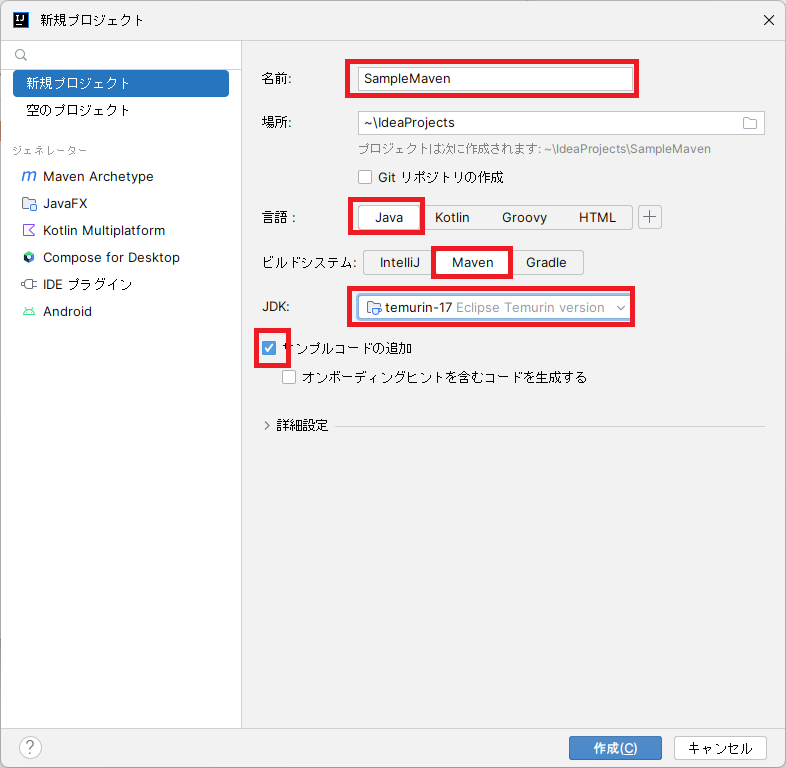Click the Kotlin Multiplatform icon
The height and width of the screenshot is (768, 786).
[x=29, y=230]
